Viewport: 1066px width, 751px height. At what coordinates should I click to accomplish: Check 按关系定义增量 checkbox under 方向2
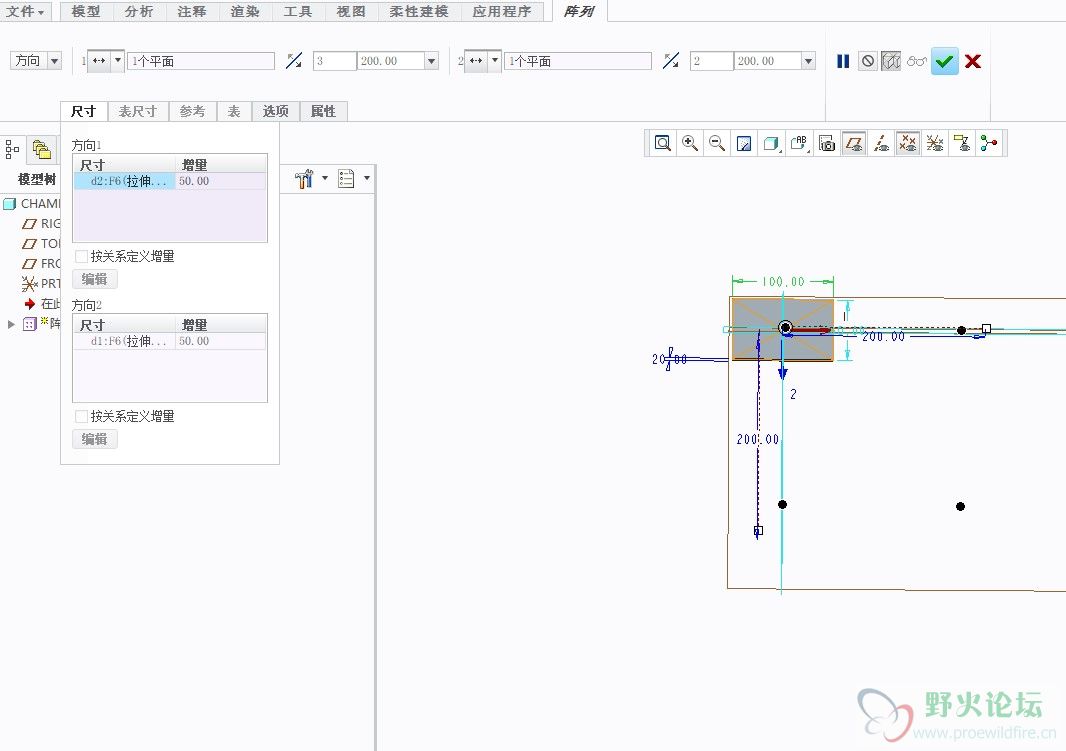(82, 416)
